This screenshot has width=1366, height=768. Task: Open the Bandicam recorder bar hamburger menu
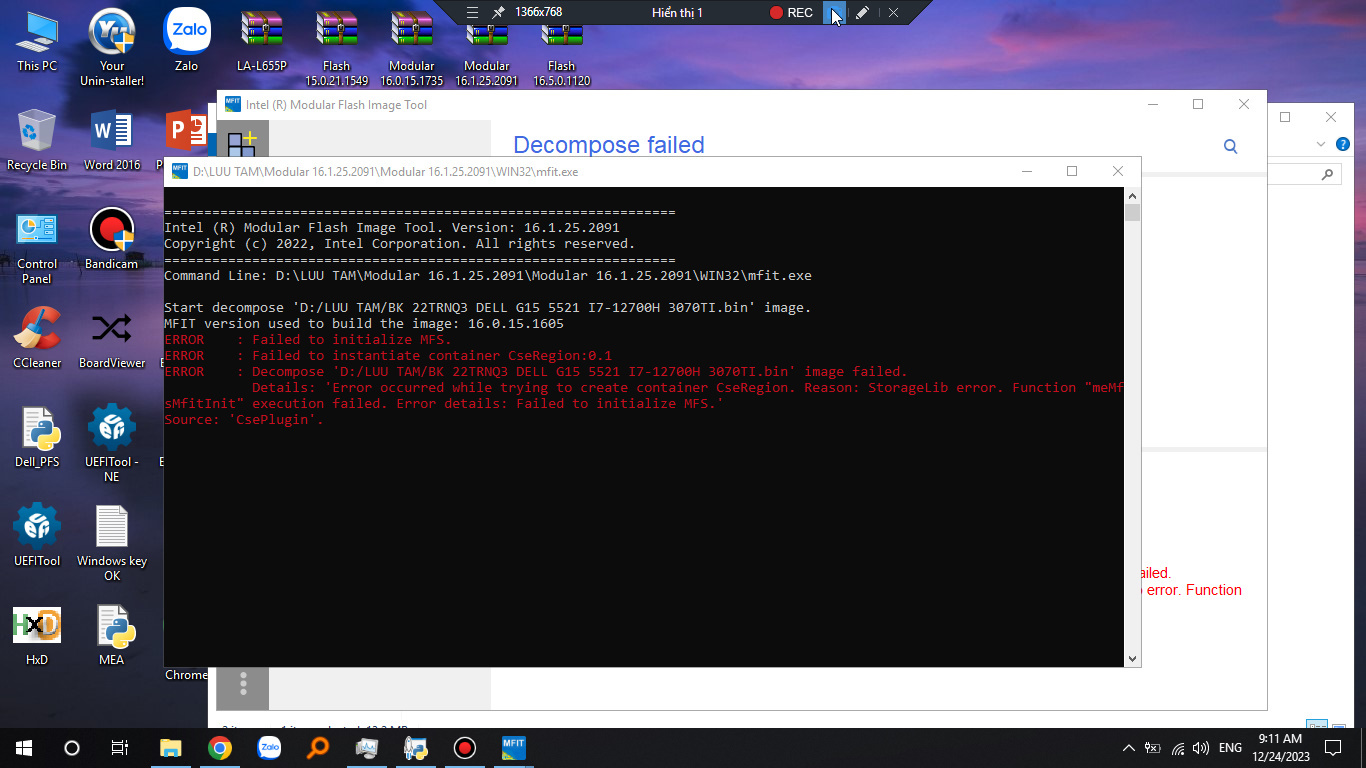tap(473, 13)
